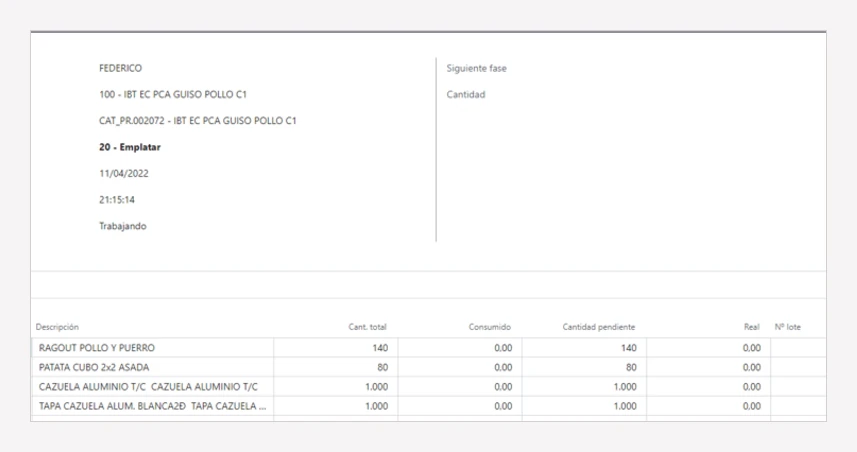
Task: Click the Consumido column header
Action: pyautogui.click(x=489, y=327)
